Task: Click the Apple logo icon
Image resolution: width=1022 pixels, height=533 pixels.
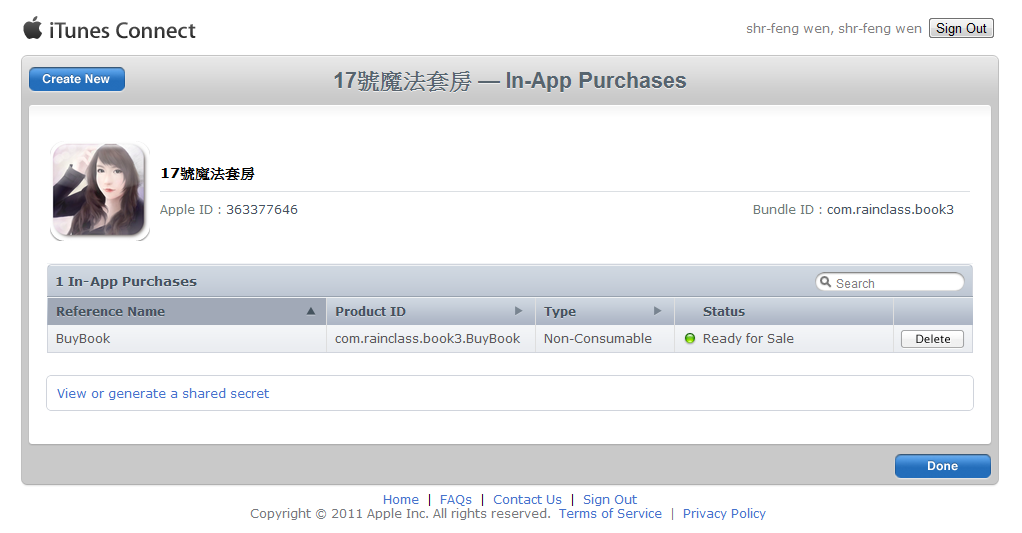Action: point(33,28)
